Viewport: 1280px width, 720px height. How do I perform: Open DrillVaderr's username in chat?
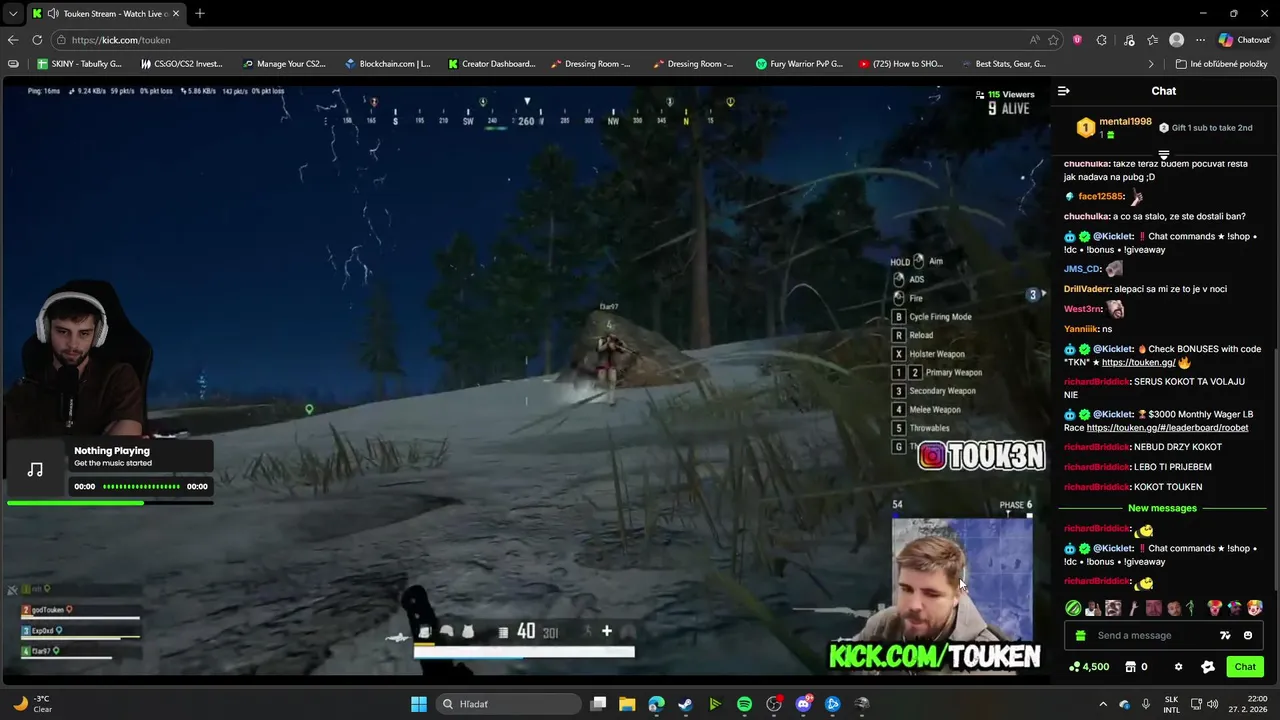click(1087, 289)
